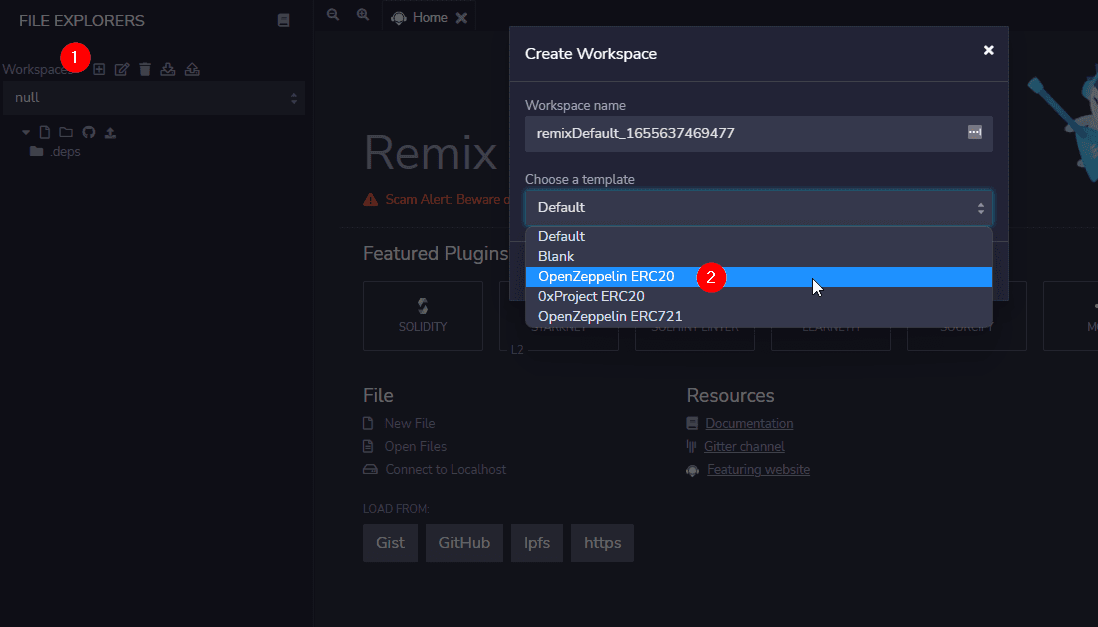This screenshot has height=627, width=1098.
Task: Restore workspaces with upload icon
Action: coord(192,69)
